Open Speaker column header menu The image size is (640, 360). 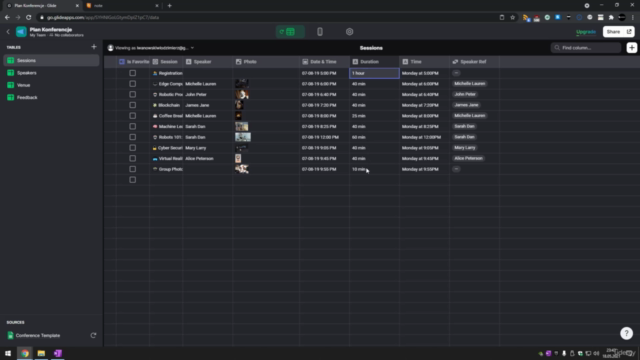tap(208, 62)
